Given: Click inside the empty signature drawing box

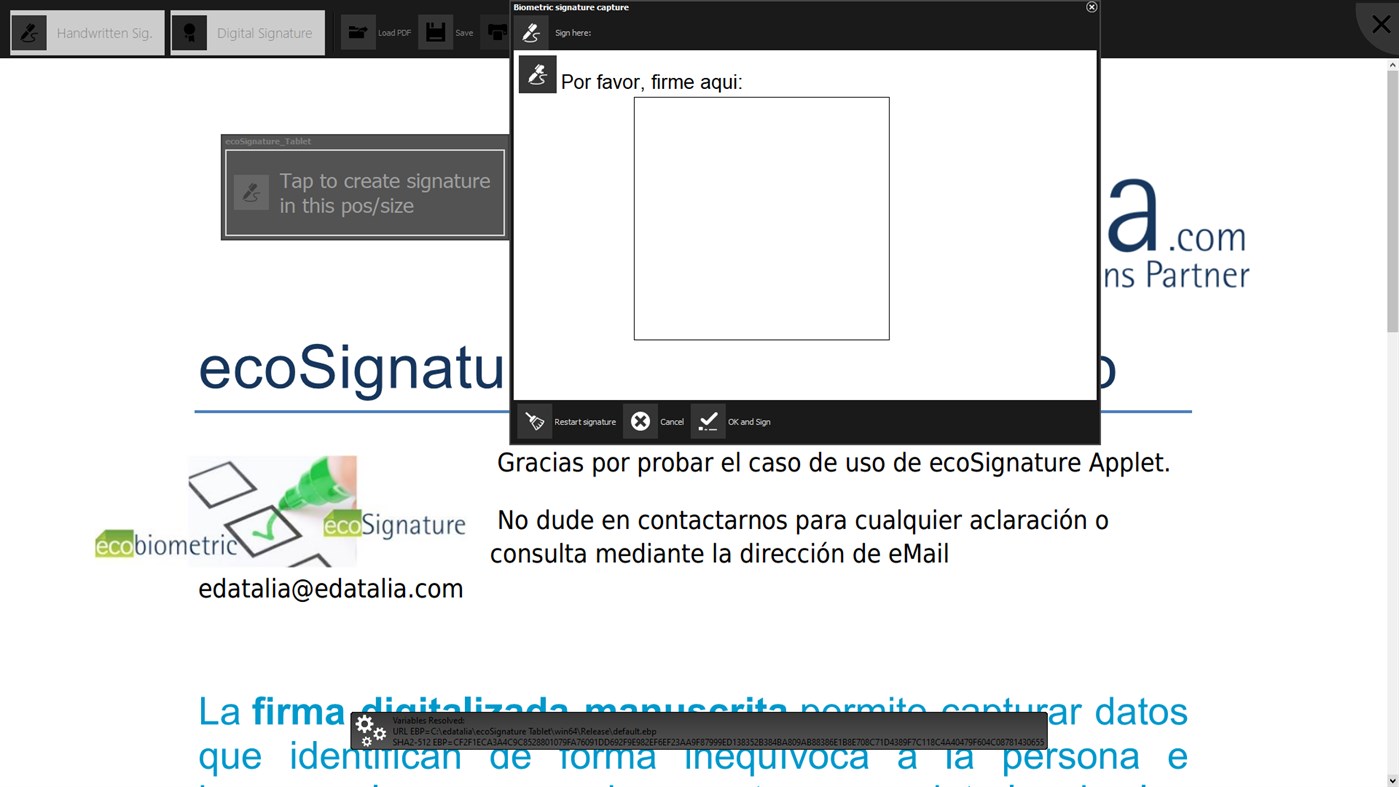Looking at the screenshot, I should click(761, 218).
